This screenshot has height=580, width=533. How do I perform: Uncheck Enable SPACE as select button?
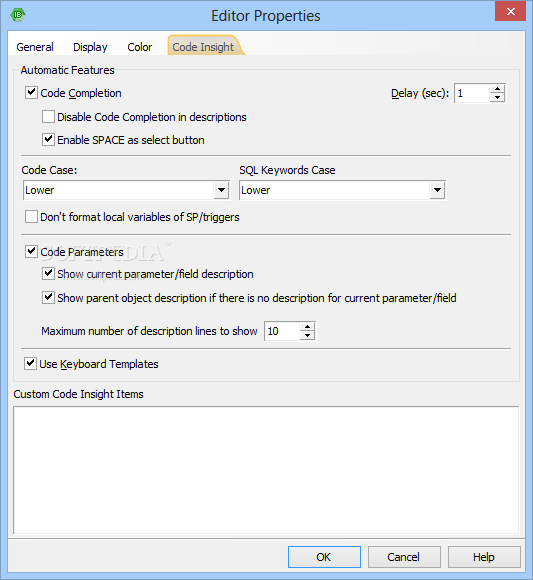click(48, 140)
